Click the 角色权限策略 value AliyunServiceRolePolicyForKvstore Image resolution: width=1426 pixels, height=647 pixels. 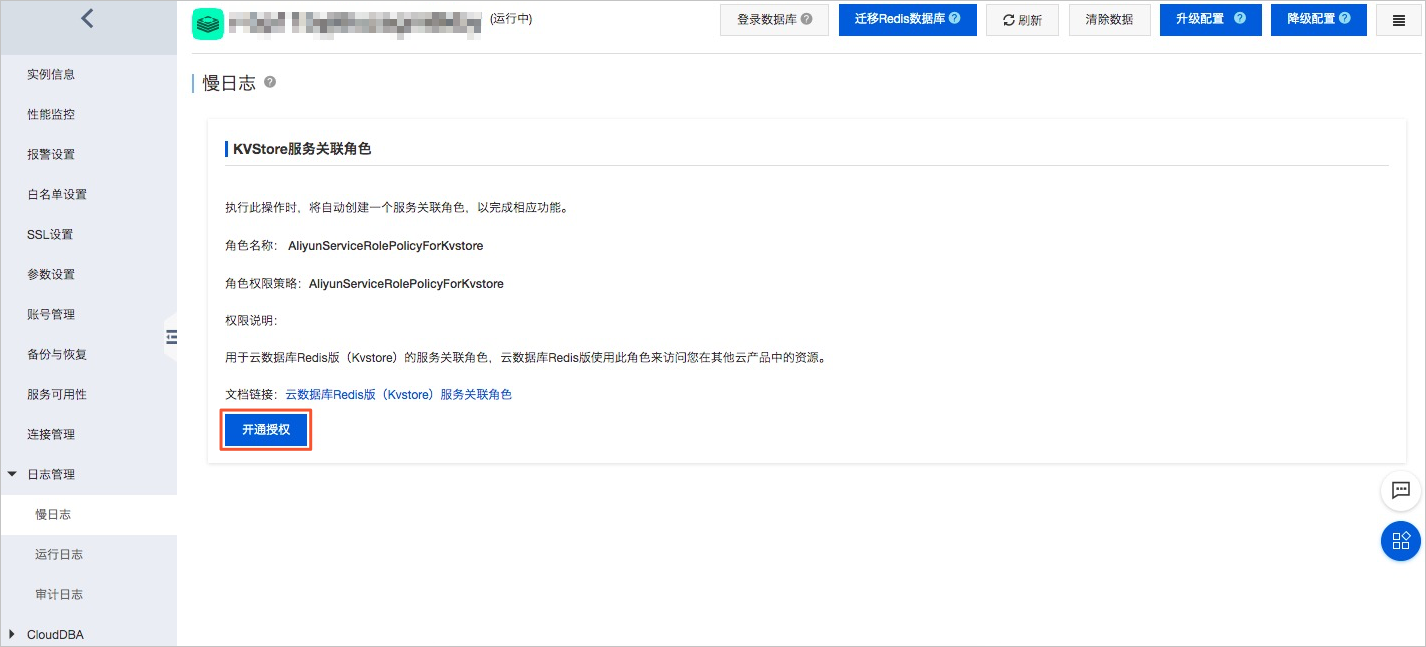point(406,284)
